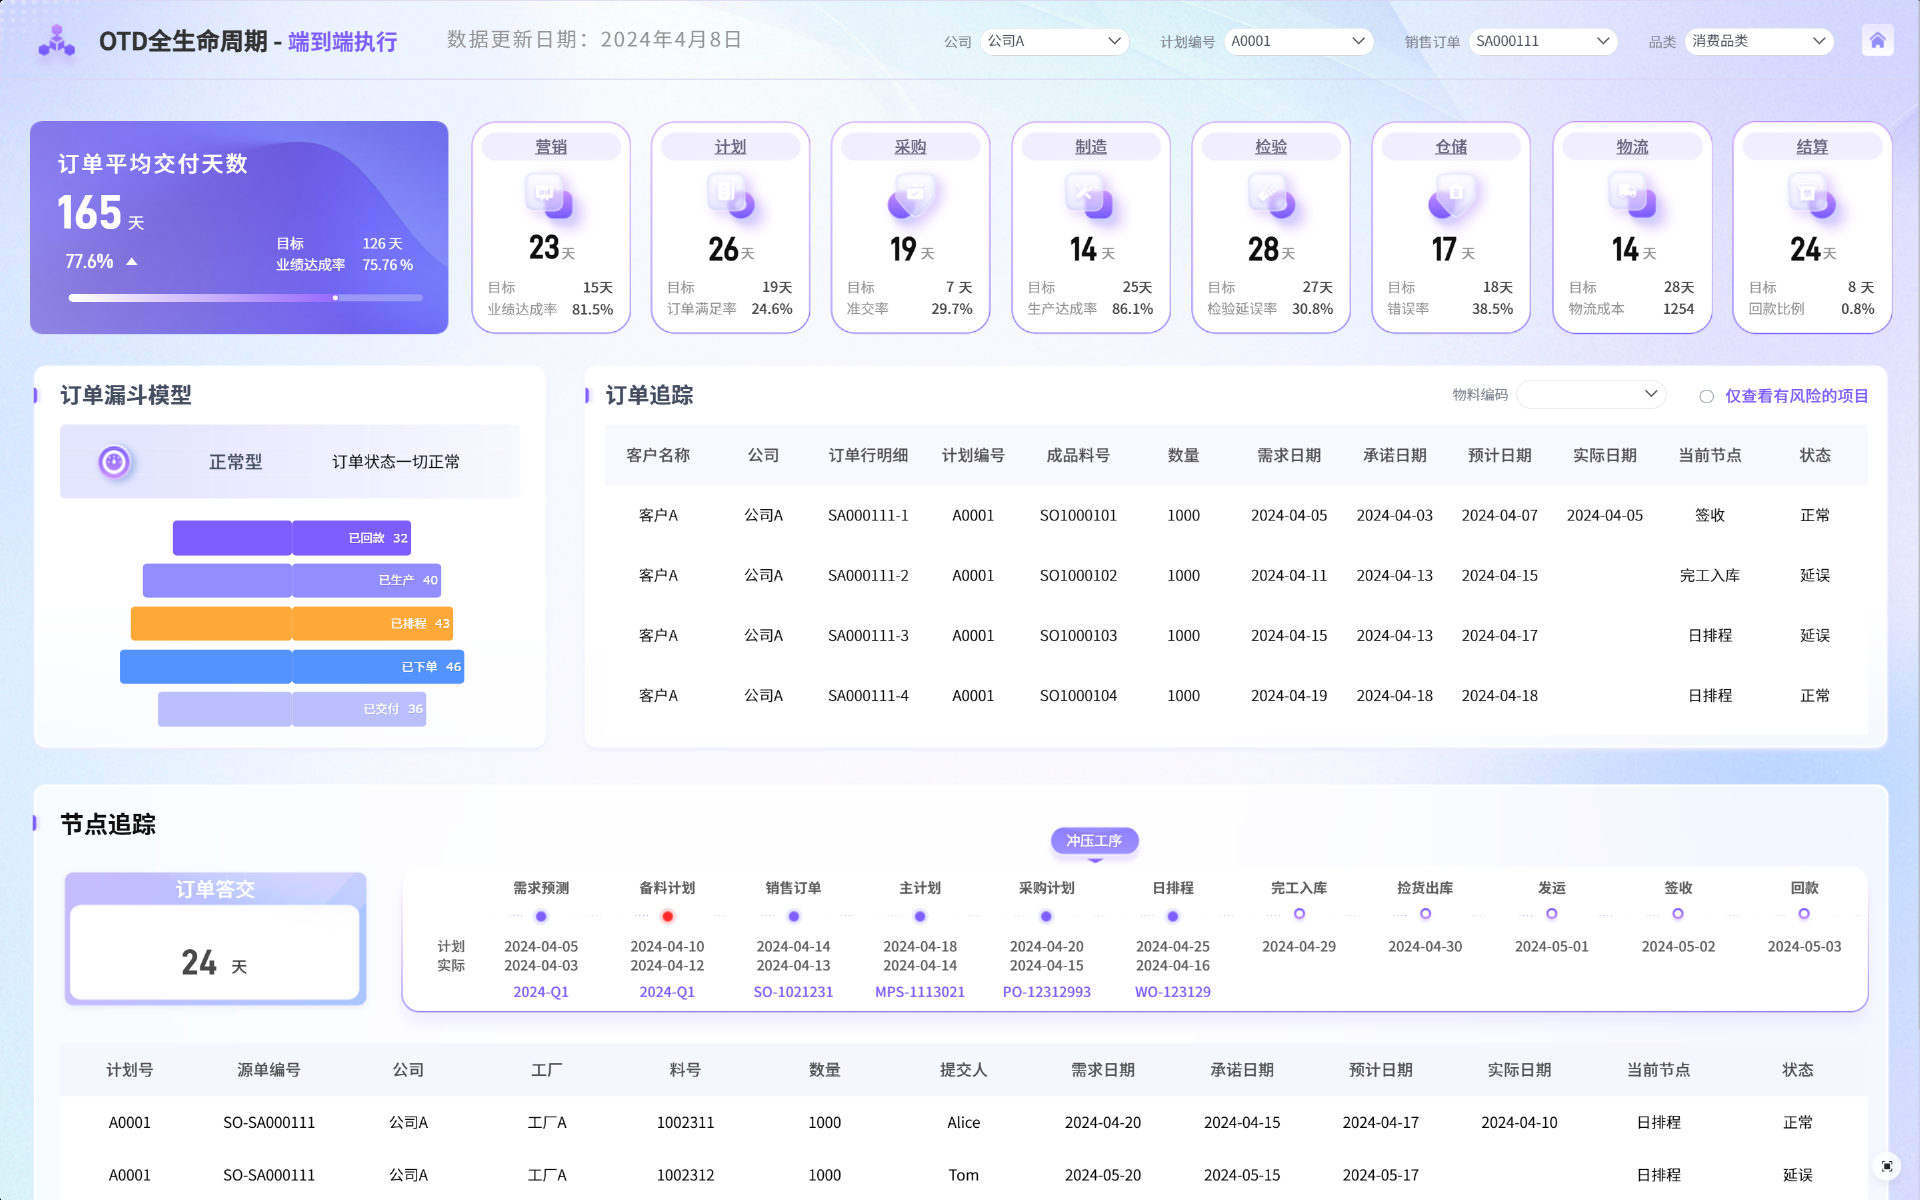Click the purple logo beside OTD全生命周期
The width and height of the screenshot is (1920, 1200).
pyautogui.click(x=57, y=41)
